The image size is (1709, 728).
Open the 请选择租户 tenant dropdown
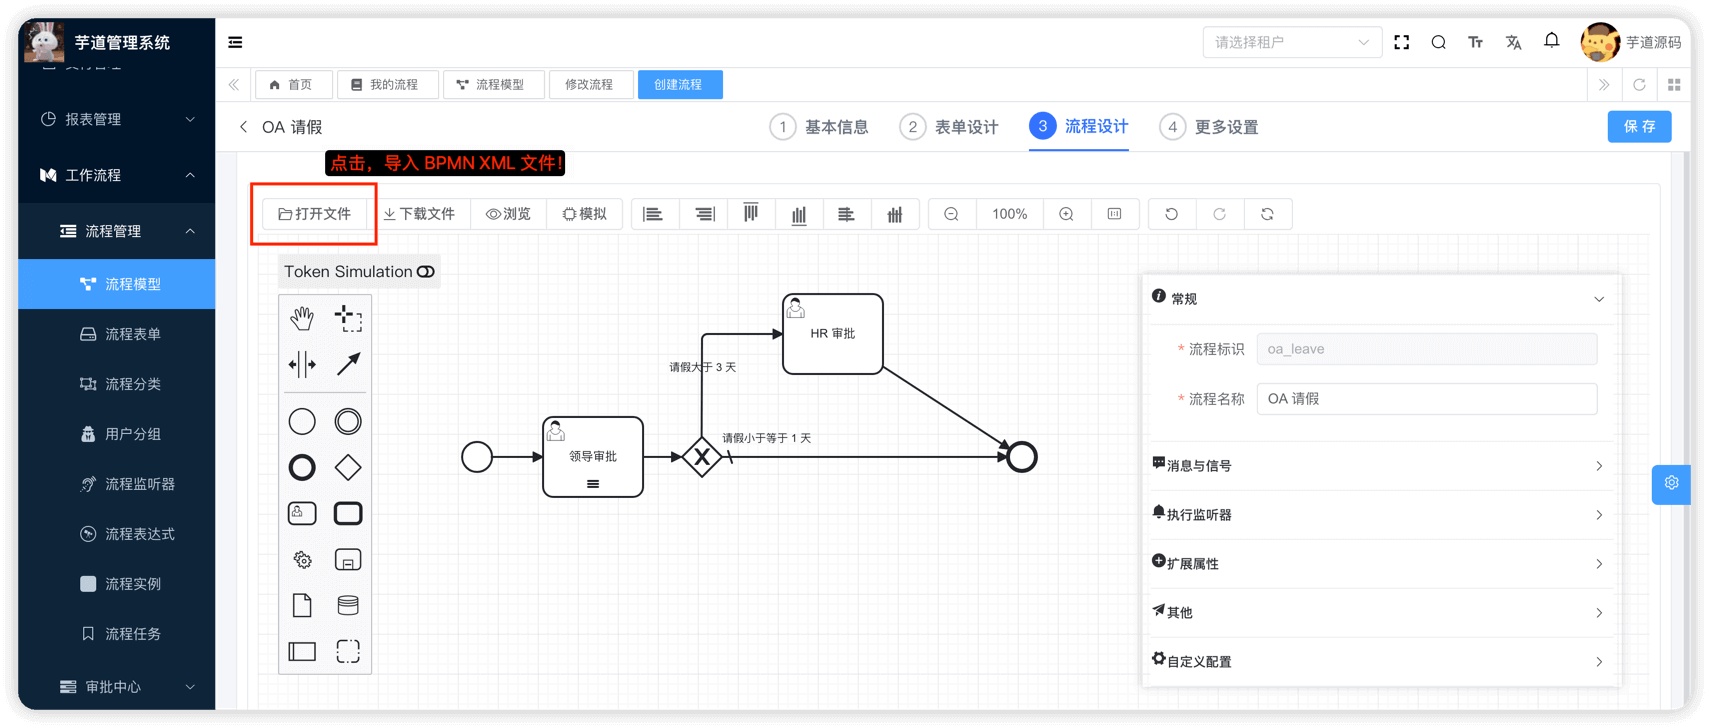(x=1291, y=42)
